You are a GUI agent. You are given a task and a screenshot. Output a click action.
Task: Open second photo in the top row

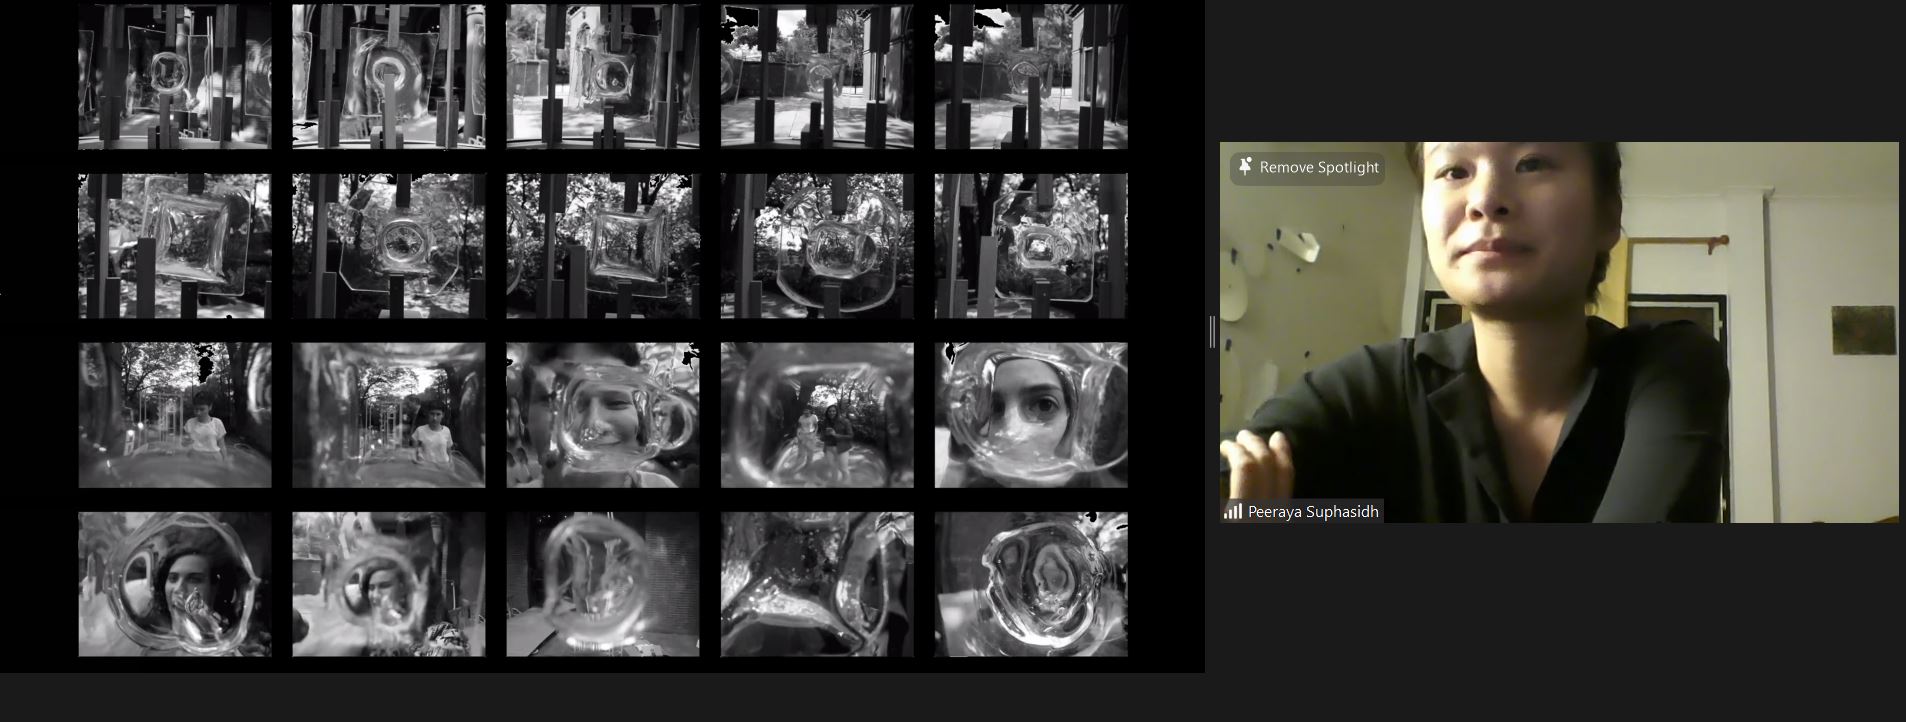pyautogui.click(x=389, y=77)
